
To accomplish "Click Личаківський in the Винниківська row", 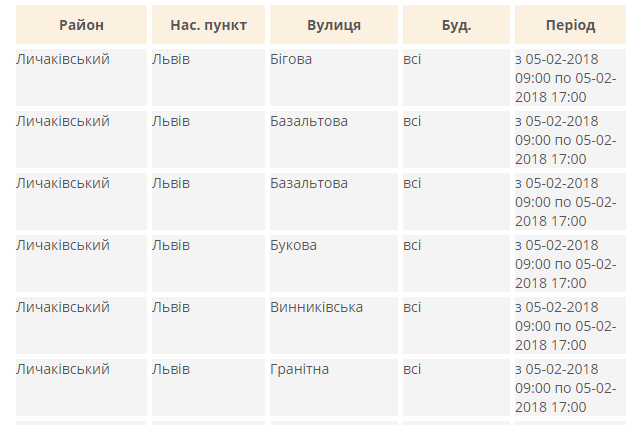I will (x=63, y=307).
